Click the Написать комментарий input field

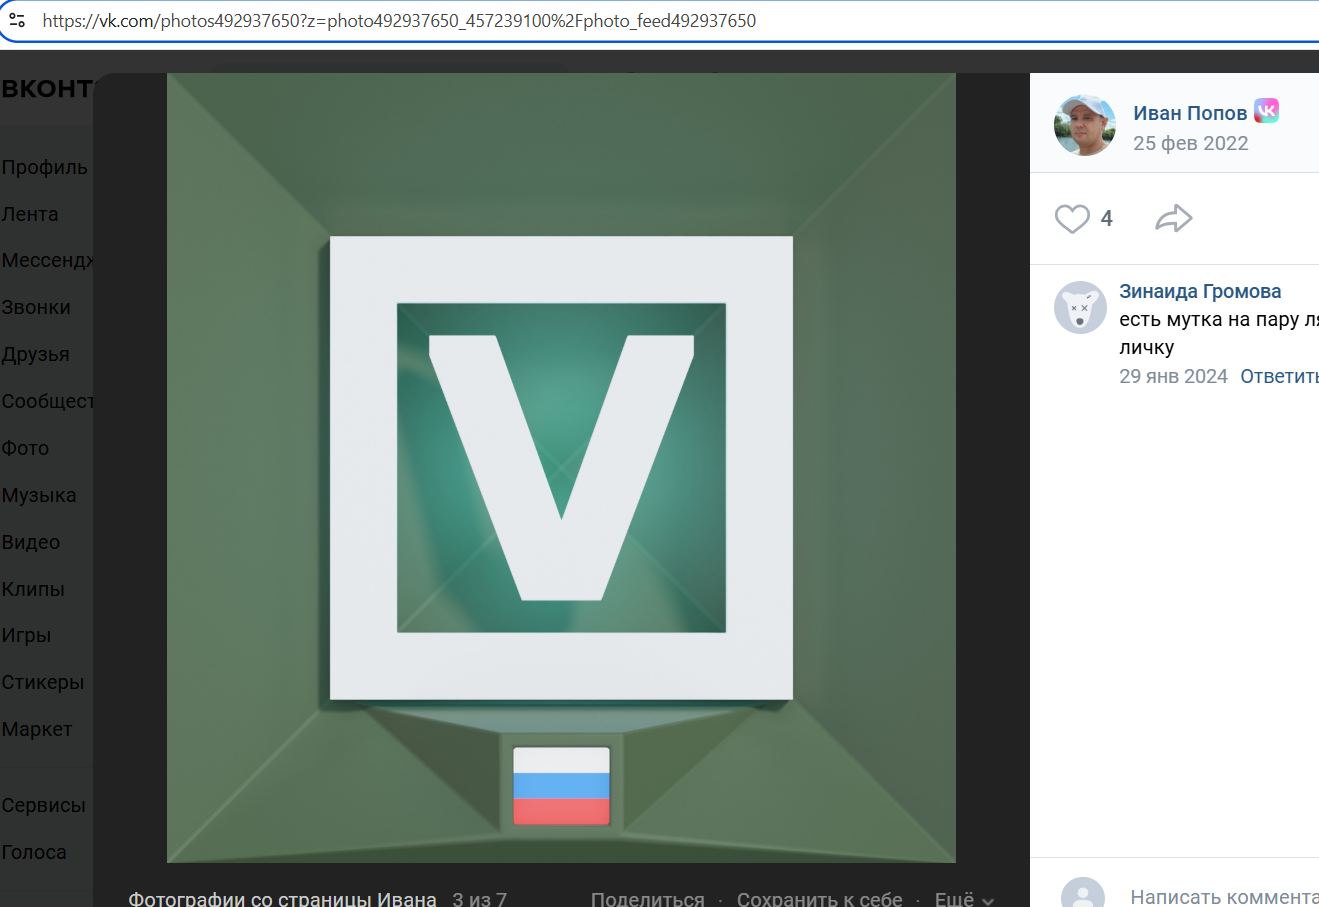[1224, 897]
